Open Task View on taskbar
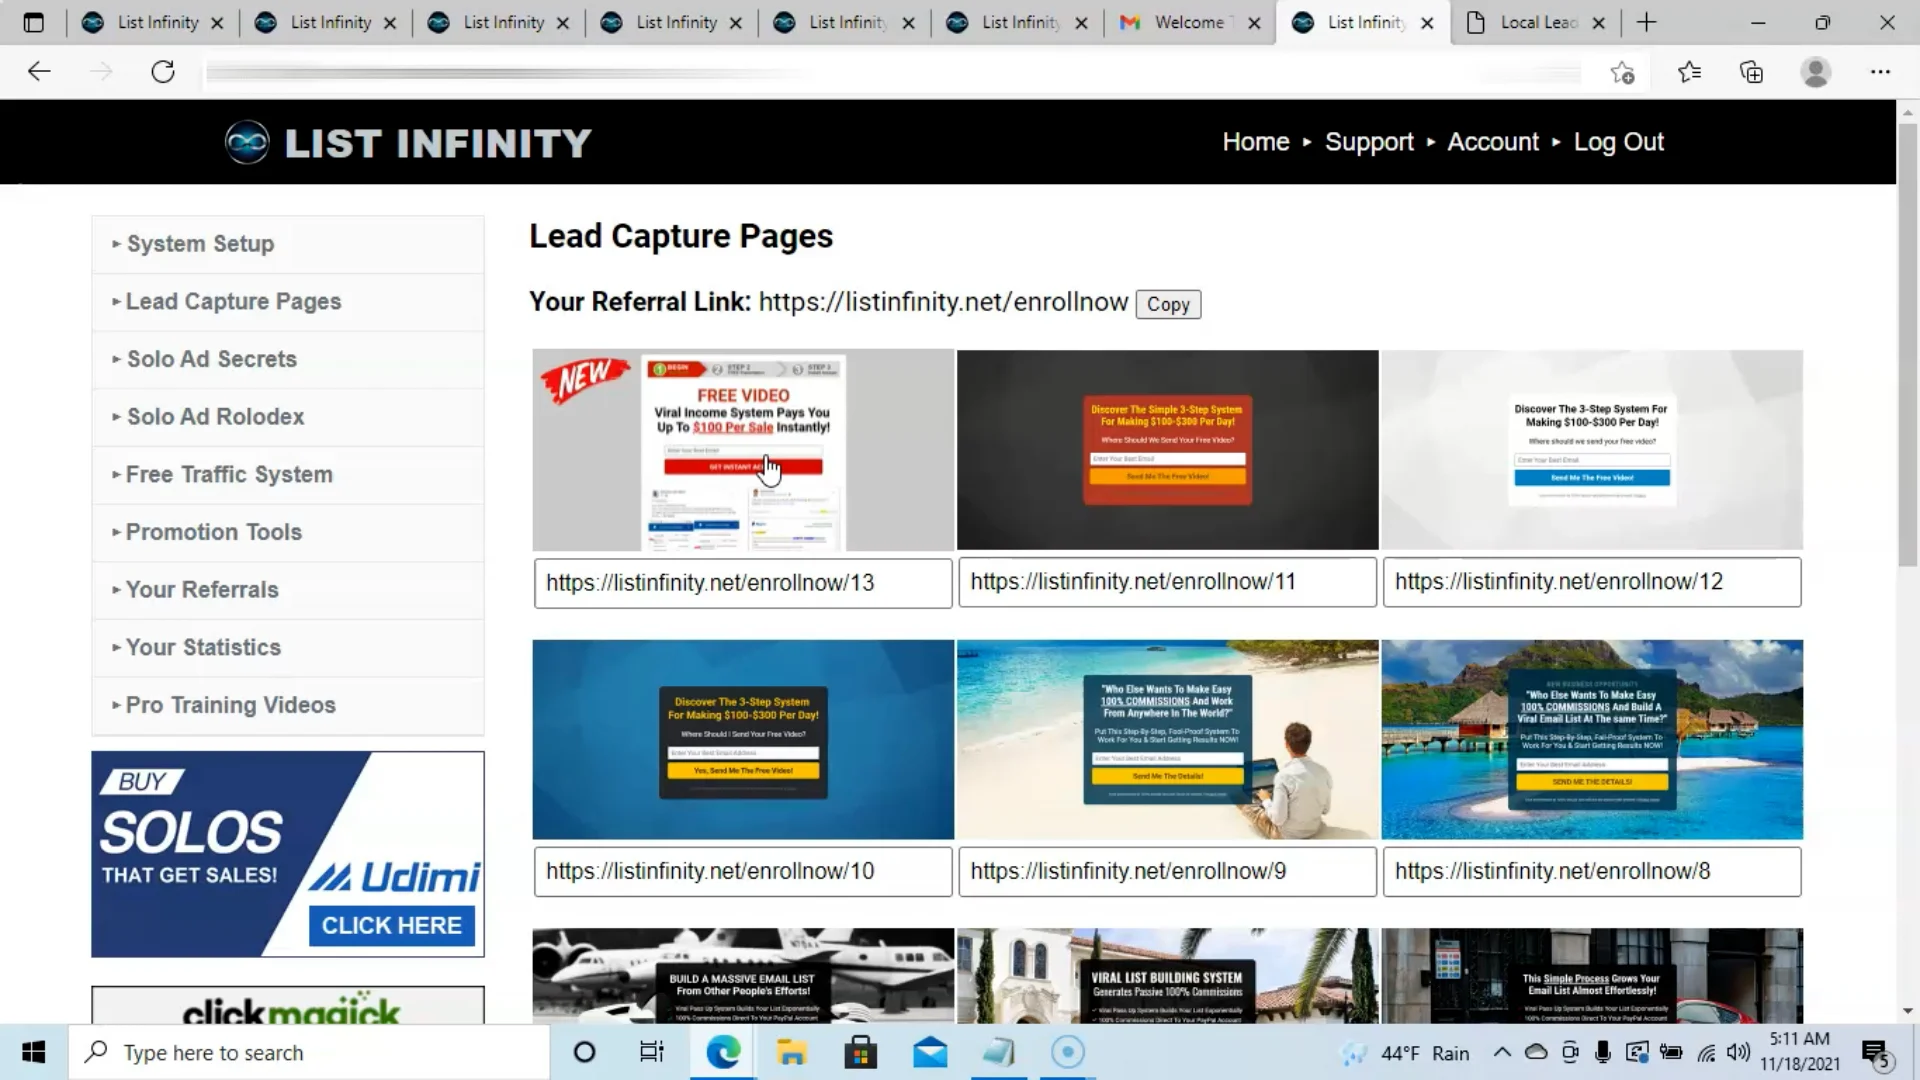 (x=651, y=1052)
